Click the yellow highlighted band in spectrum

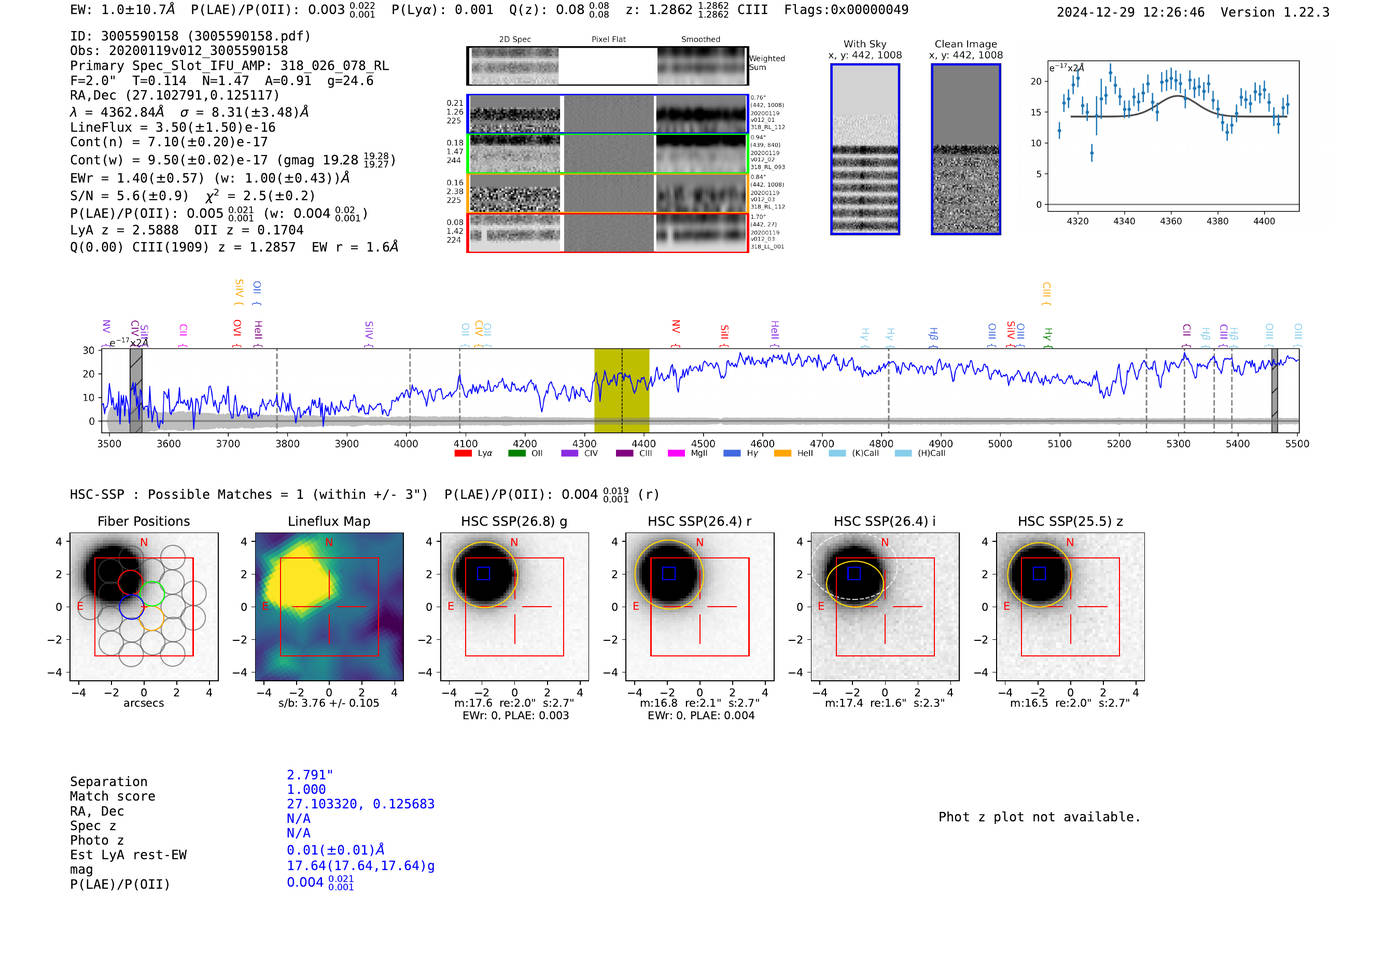pyautogui.click(x=621, y=391)
